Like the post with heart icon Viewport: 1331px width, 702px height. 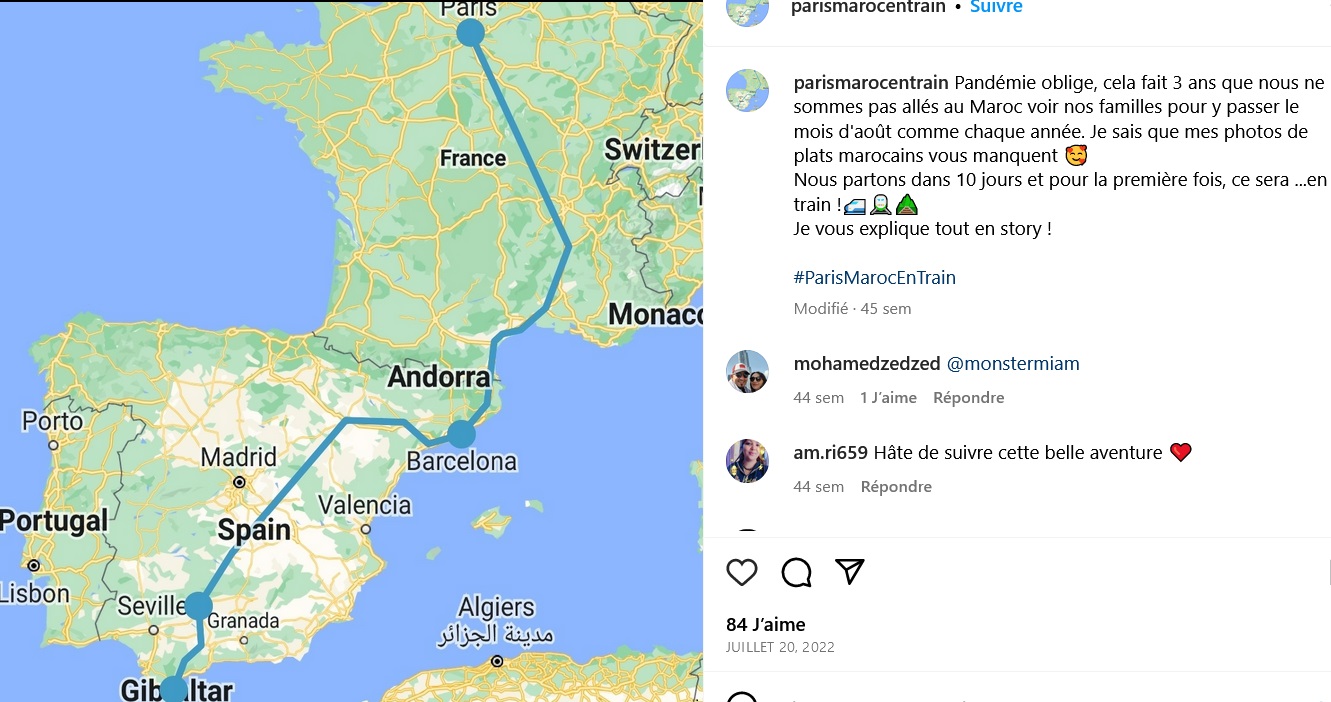click(741, 572)
